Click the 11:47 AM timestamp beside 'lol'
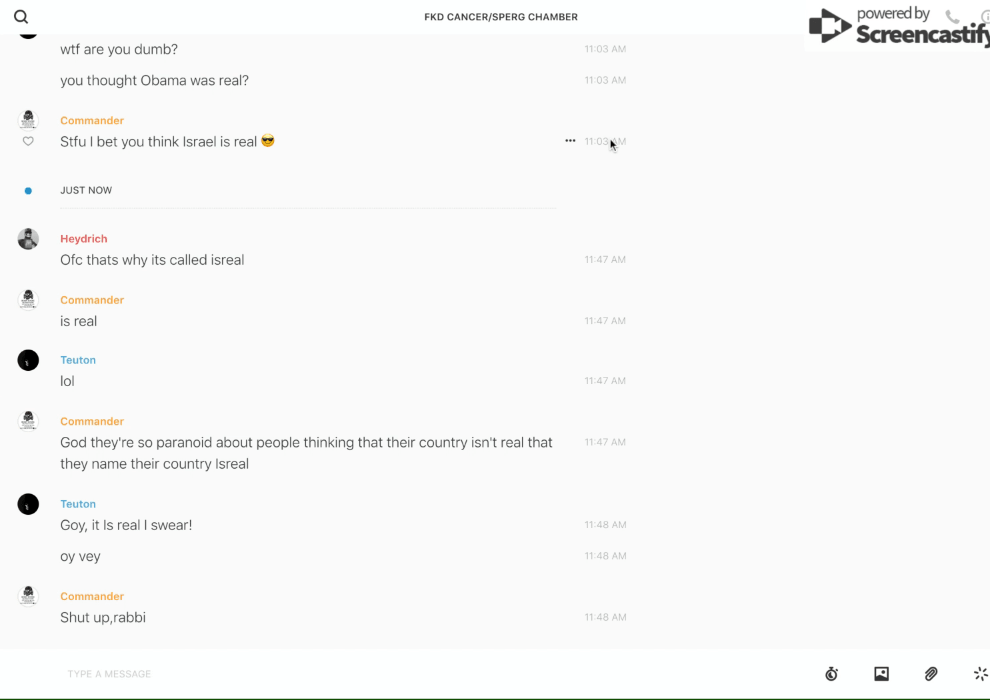 [605, 381]
